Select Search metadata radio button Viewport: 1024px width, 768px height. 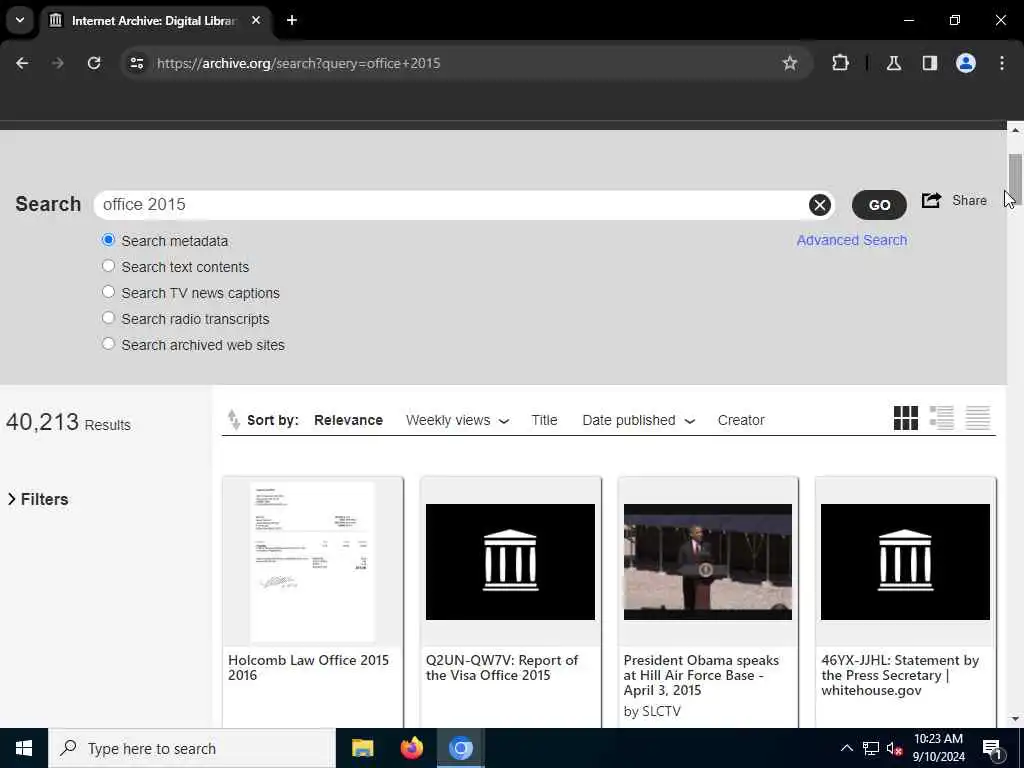click(x=108, y=240)
